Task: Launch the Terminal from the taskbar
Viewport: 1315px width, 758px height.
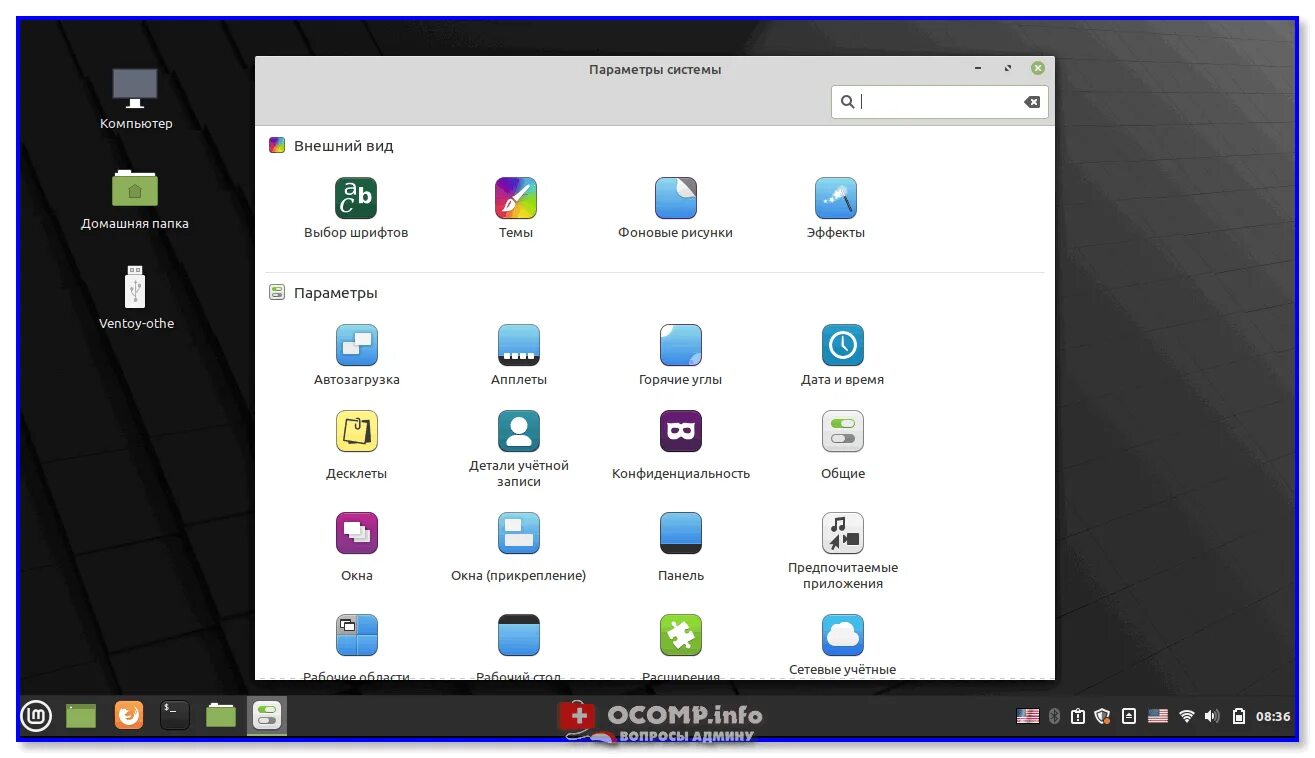Action: tap(174, 715)
